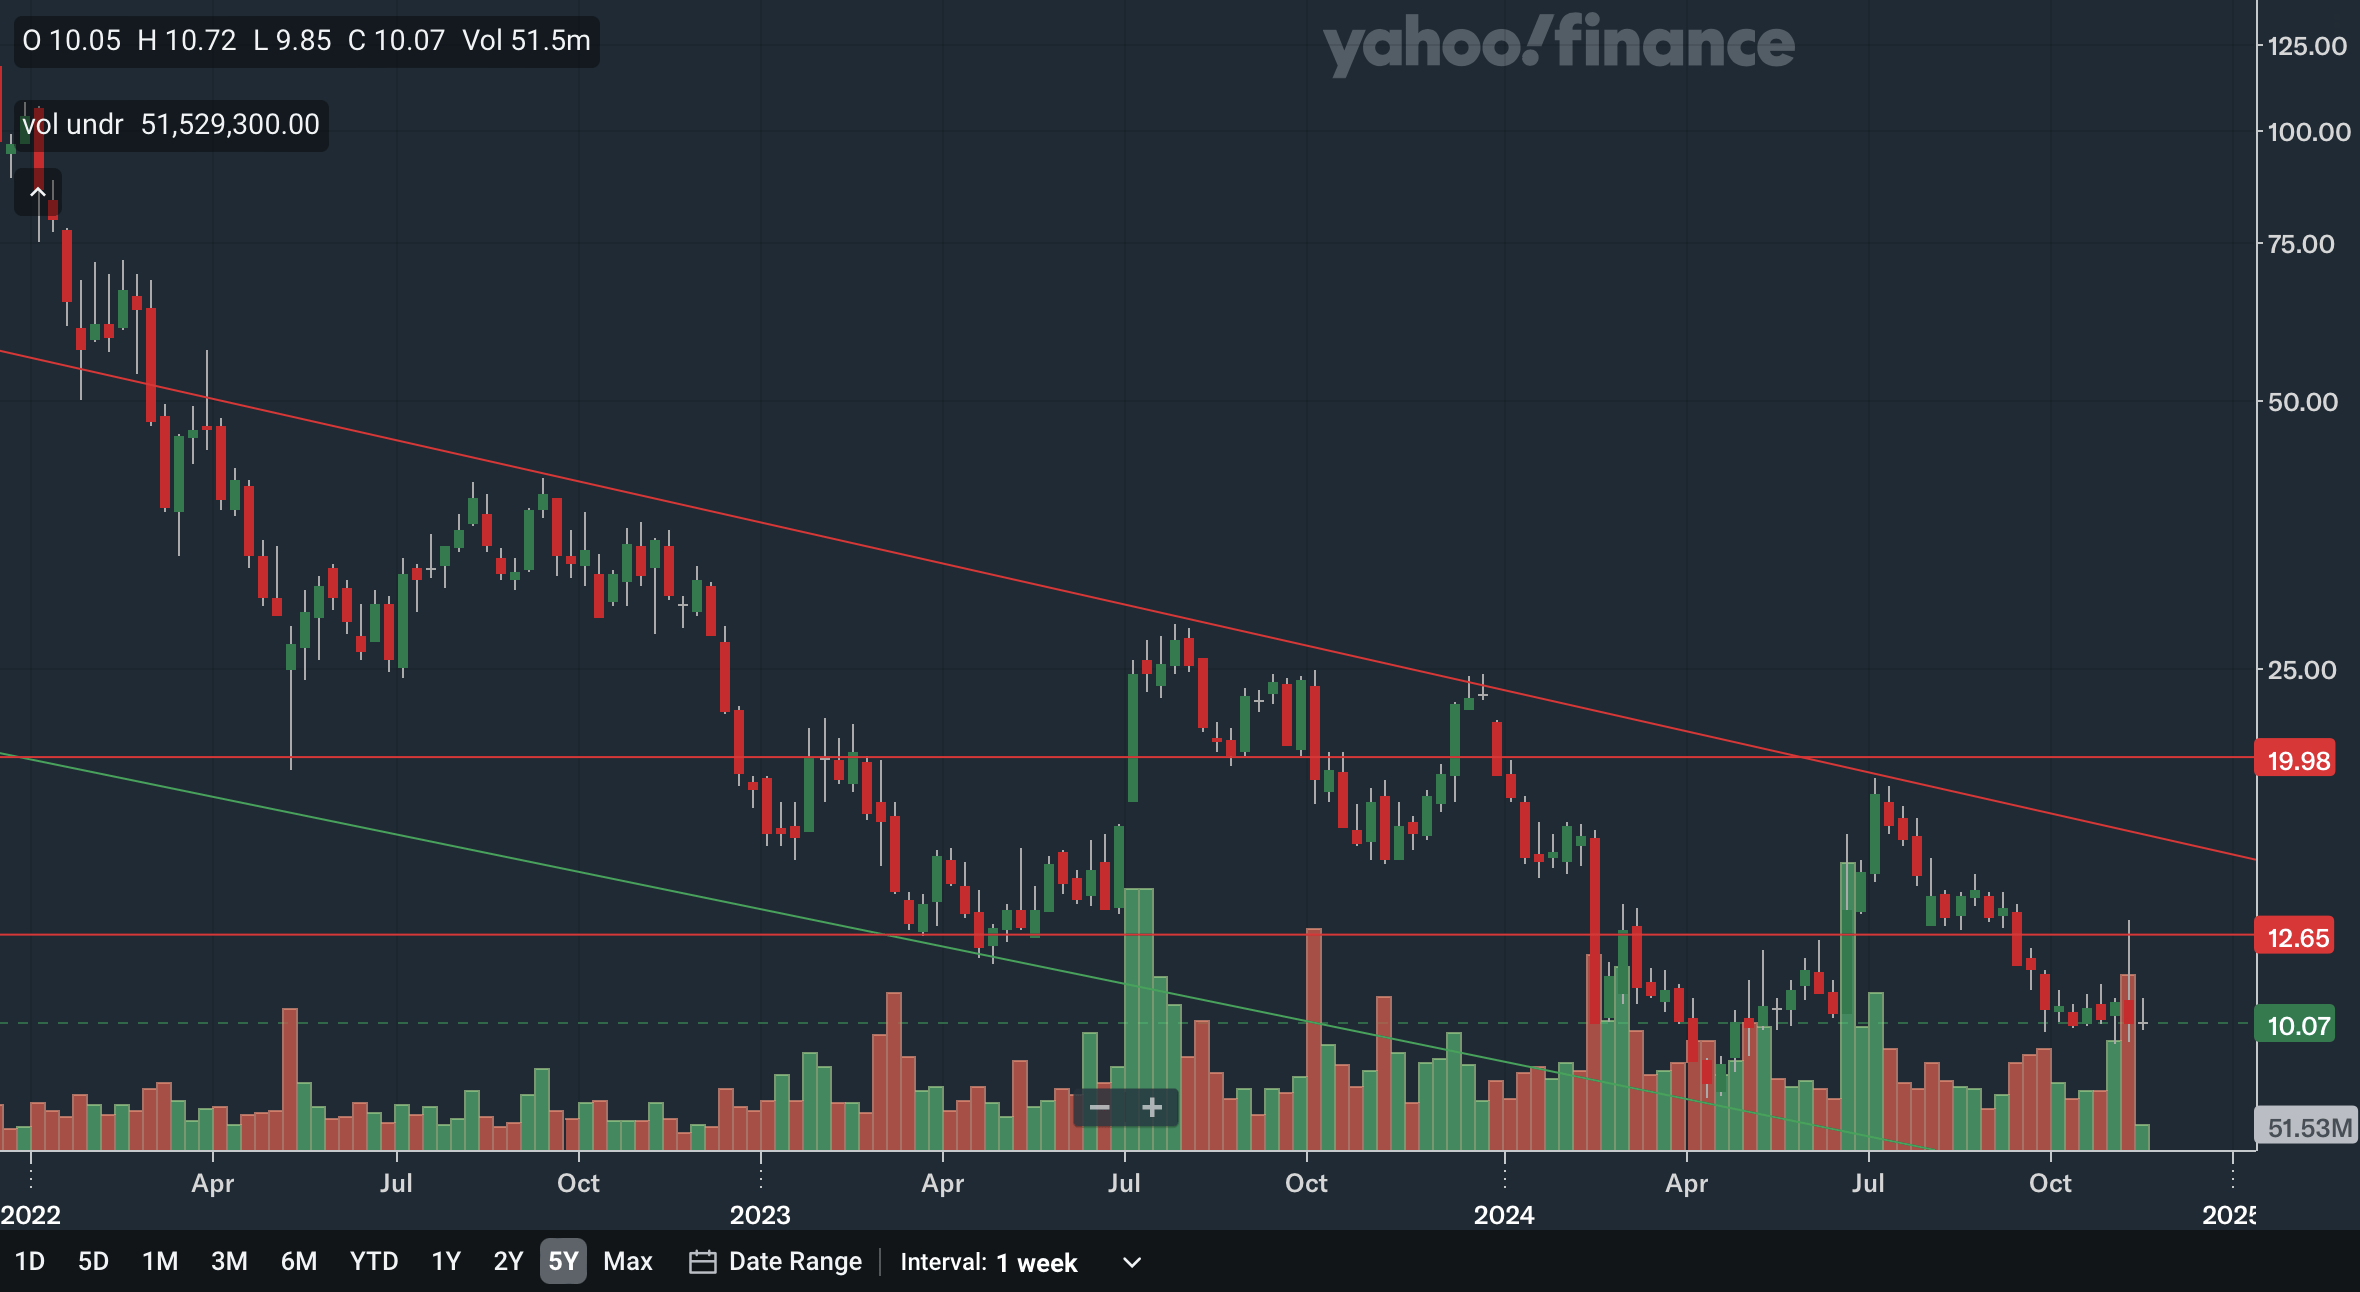
Task: Click the chart zoom in plus button
Action: 1152,1108
